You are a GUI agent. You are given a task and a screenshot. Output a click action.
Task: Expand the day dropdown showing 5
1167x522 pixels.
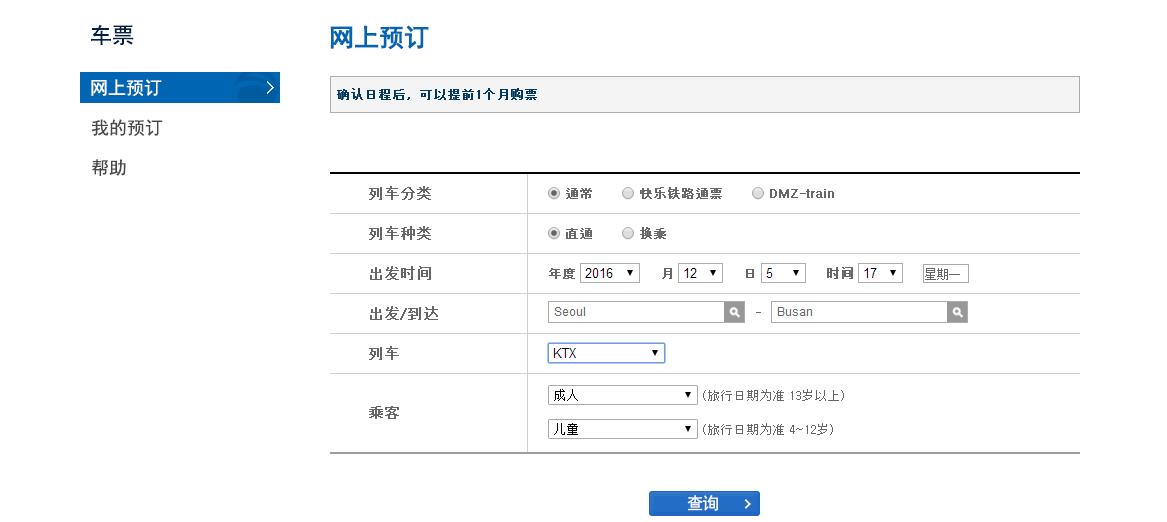tap(783, 273)
